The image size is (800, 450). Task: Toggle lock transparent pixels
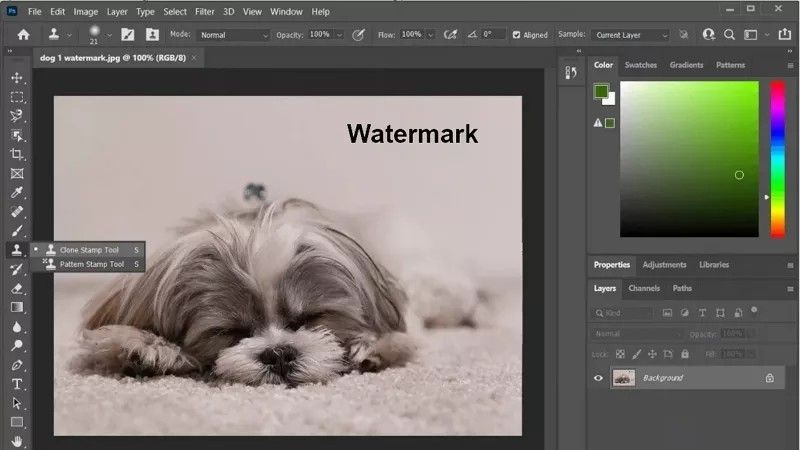(x=620, y=354)
